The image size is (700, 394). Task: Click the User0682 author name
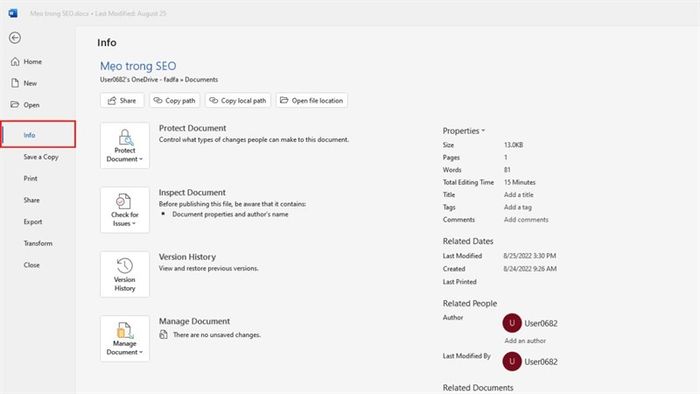[541, 323]
